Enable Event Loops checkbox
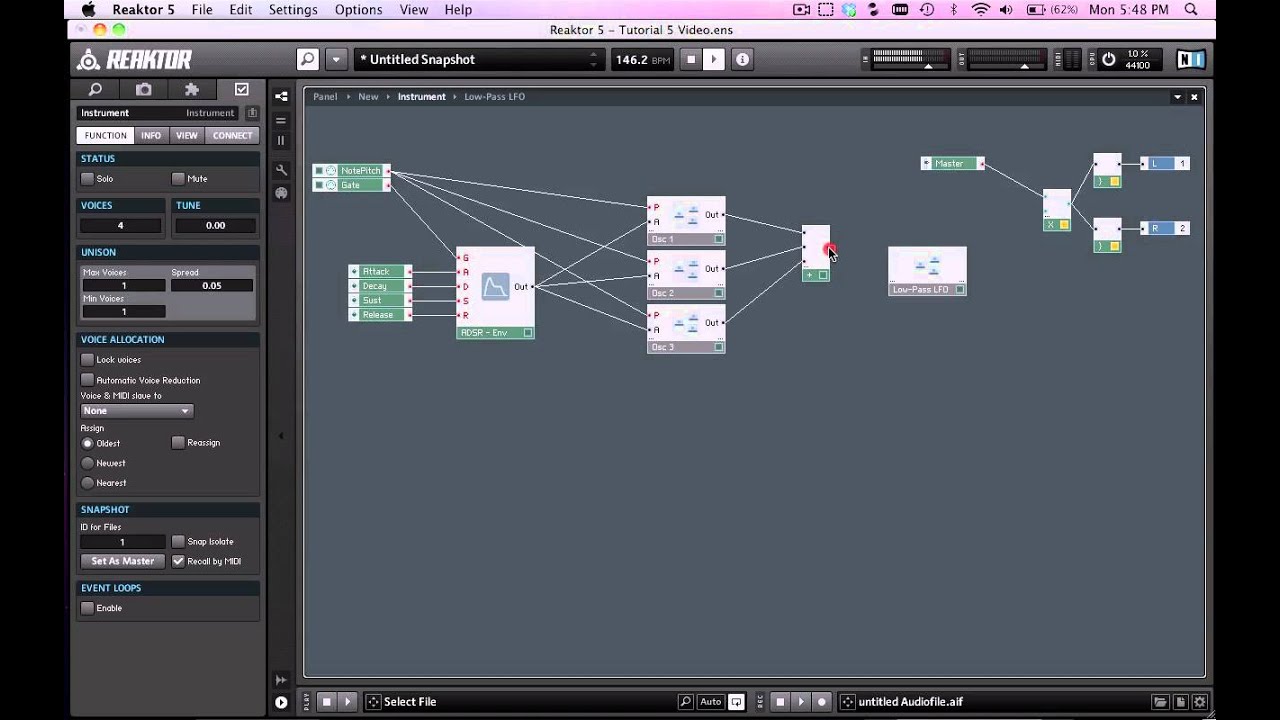1280x720 pixels. click(88, 608)
